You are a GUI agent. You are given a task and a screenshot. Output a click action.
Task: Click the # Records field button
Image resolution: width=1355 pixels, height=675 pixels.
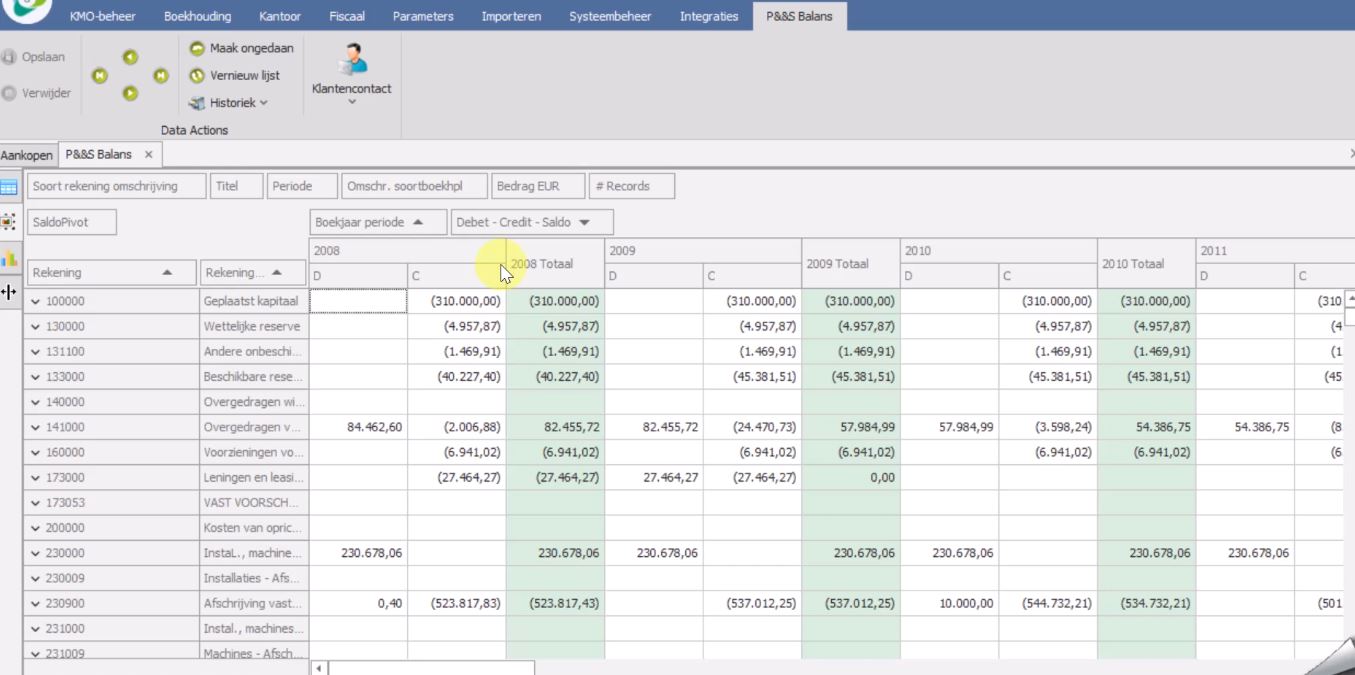632,186
